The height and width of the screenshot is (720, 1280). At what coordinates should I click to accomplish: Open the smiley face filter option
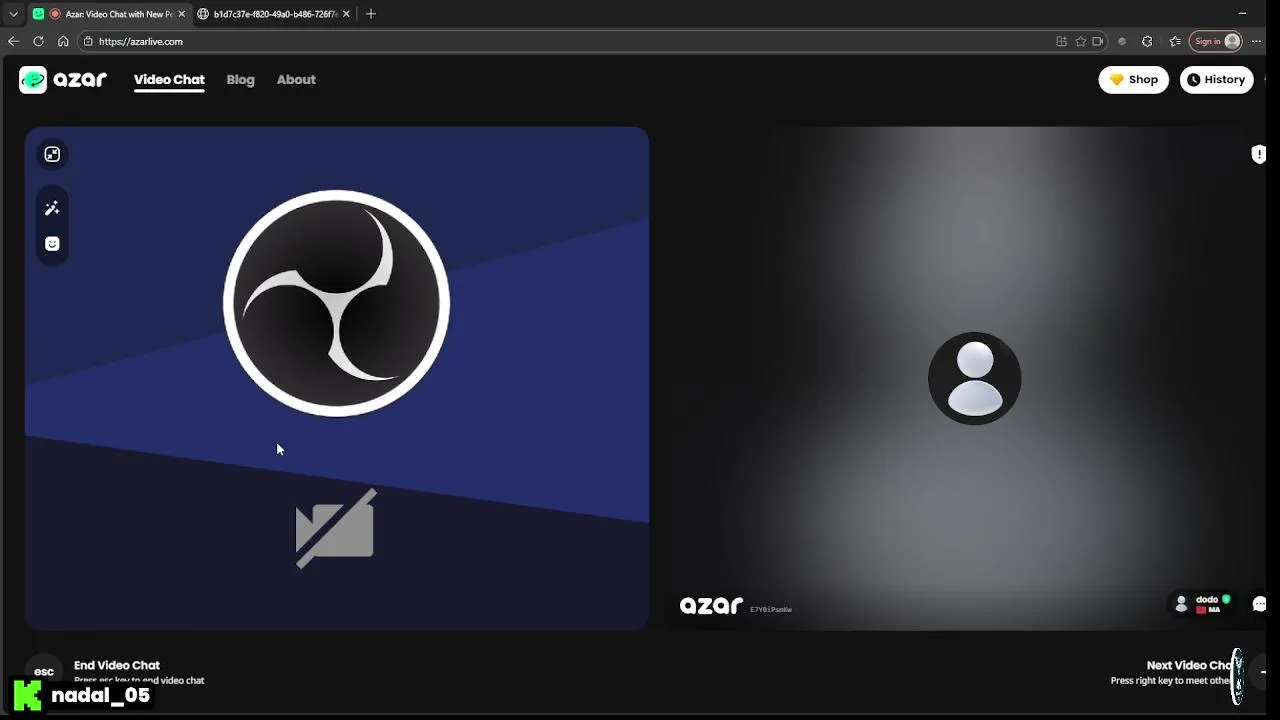tap(52, 244)
